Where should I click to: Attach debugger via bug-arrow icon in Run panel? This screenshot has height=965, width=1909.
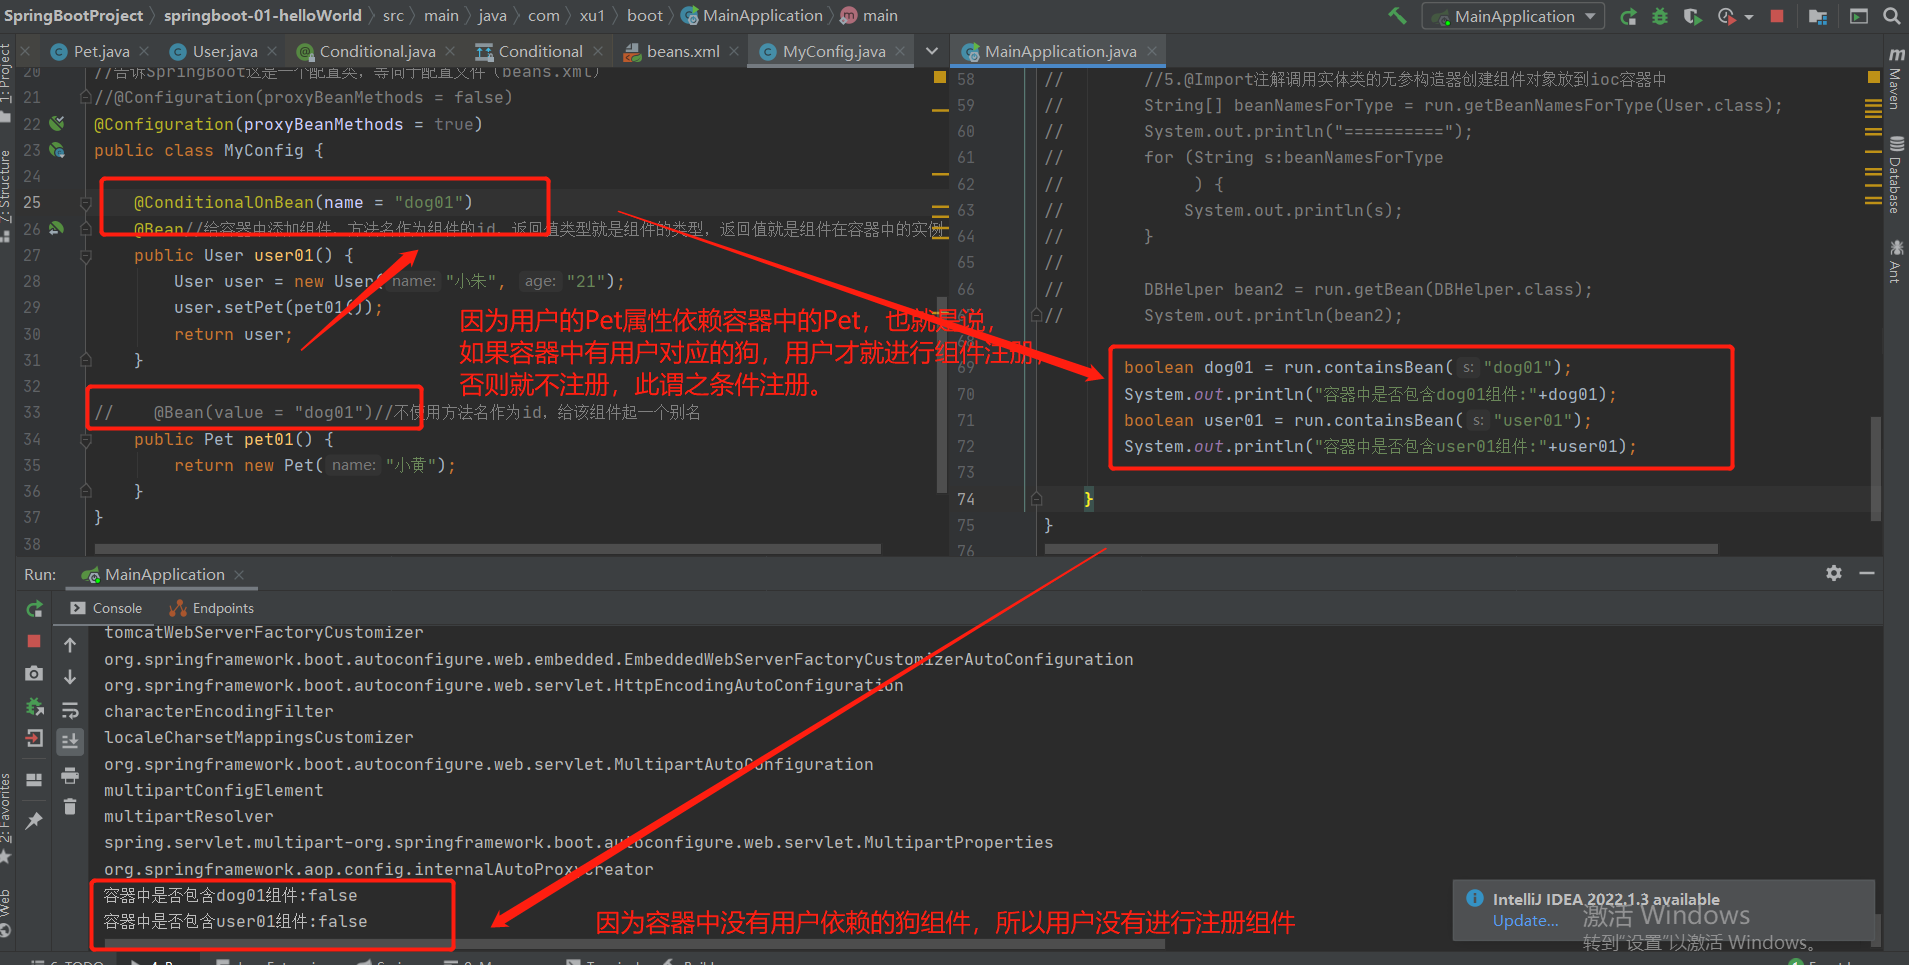point(34,707)
